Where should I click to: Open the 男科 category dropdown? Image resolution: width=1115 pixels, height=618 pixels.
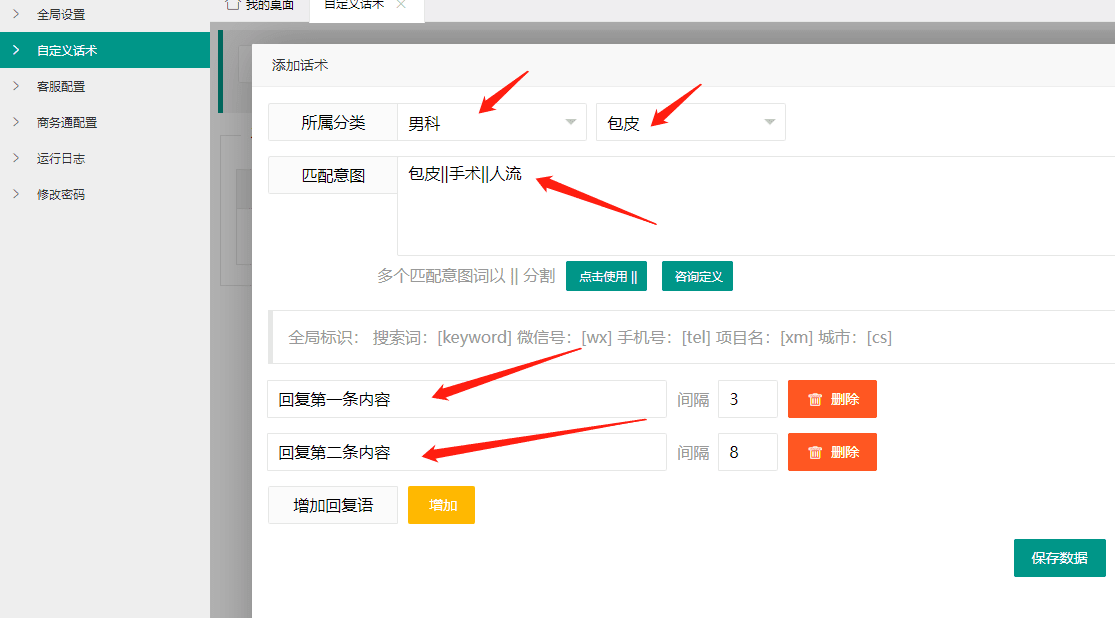492,123
